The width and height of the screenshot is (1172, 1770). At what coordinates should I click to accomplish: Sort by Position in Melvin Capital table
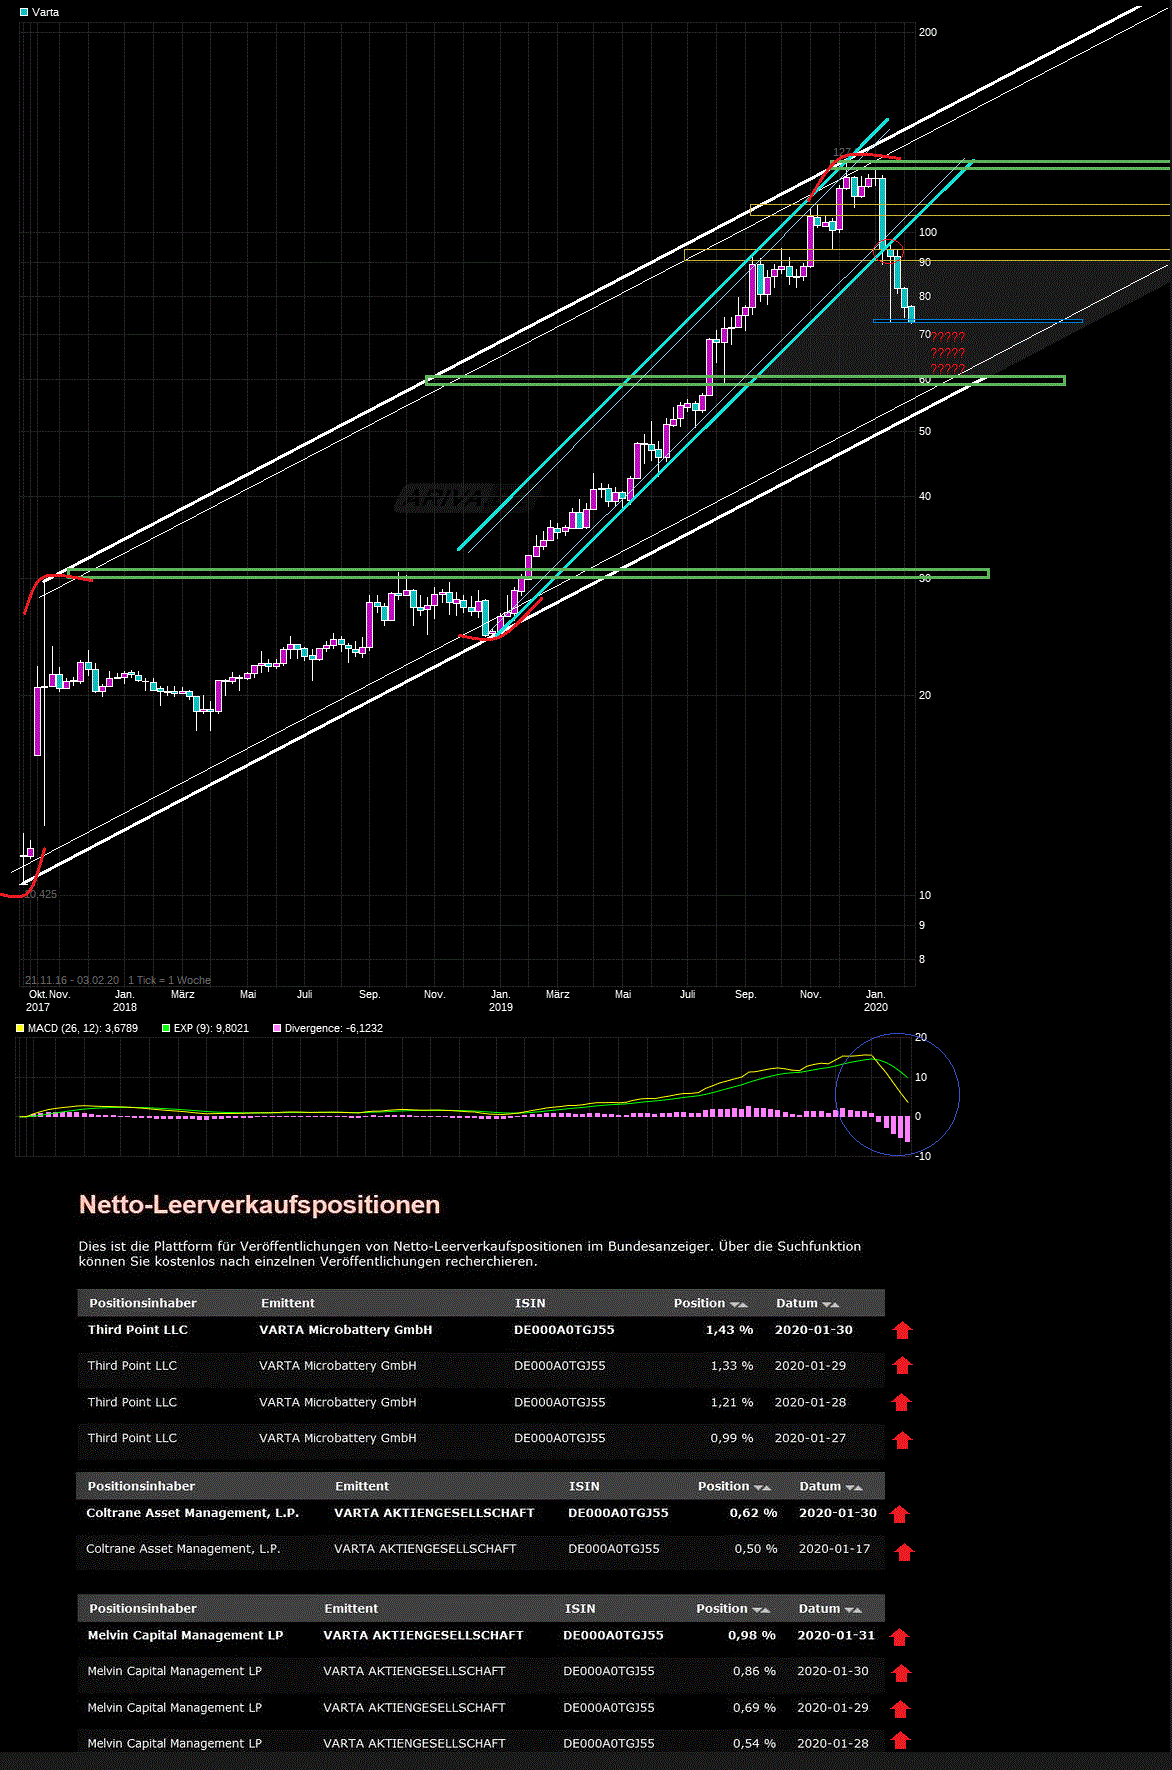(761, 1609)
